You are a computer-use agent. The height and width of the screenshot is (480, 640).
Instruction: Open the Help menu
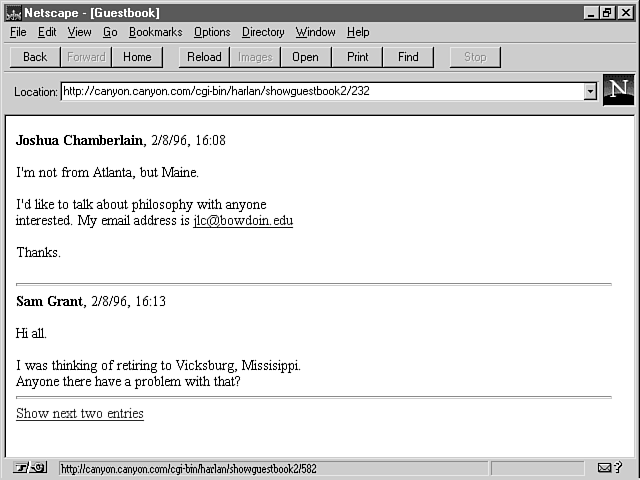point(358,32)
